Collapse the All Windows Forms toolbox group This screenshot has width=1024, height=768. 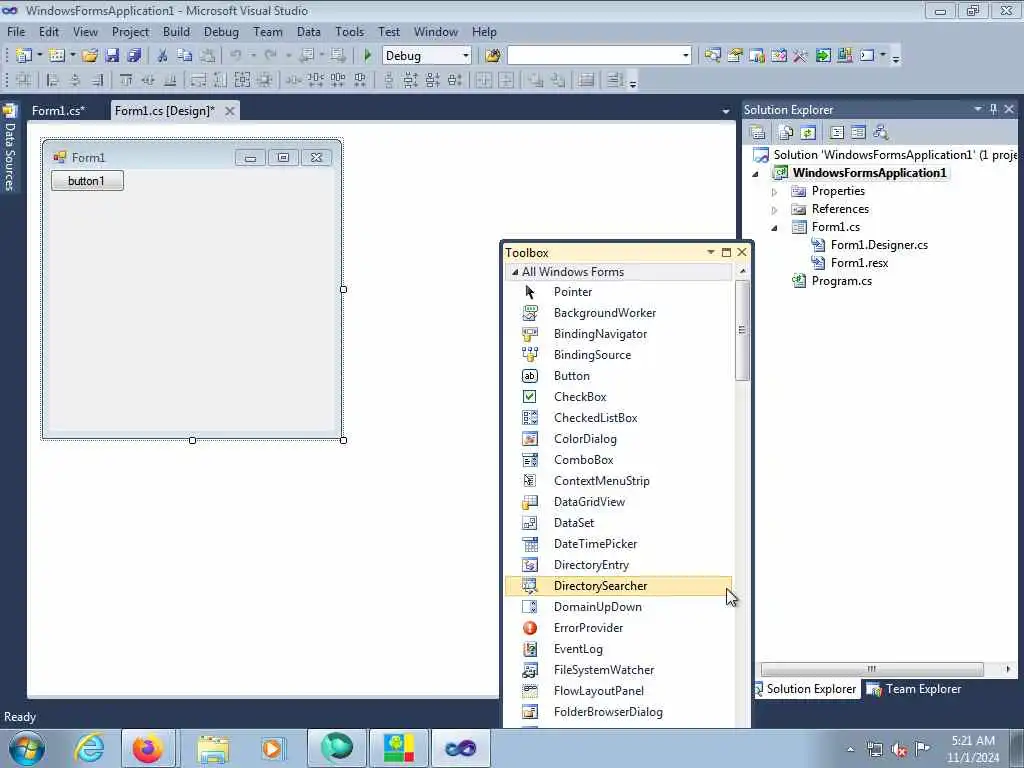(515, 272)
